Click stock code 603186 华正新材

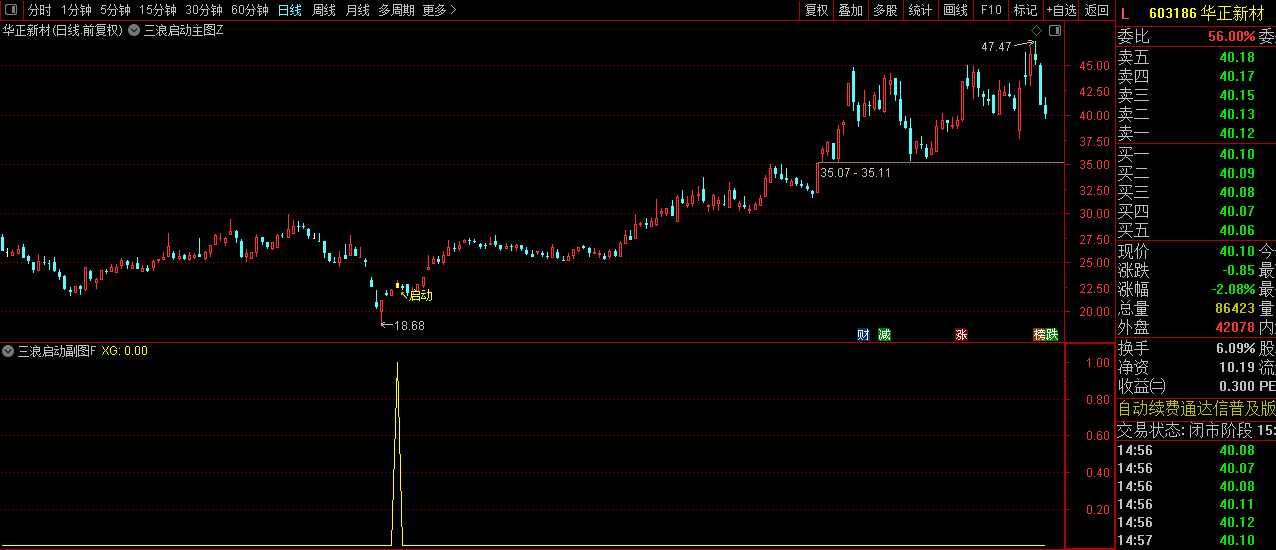tap(1207, 14)
